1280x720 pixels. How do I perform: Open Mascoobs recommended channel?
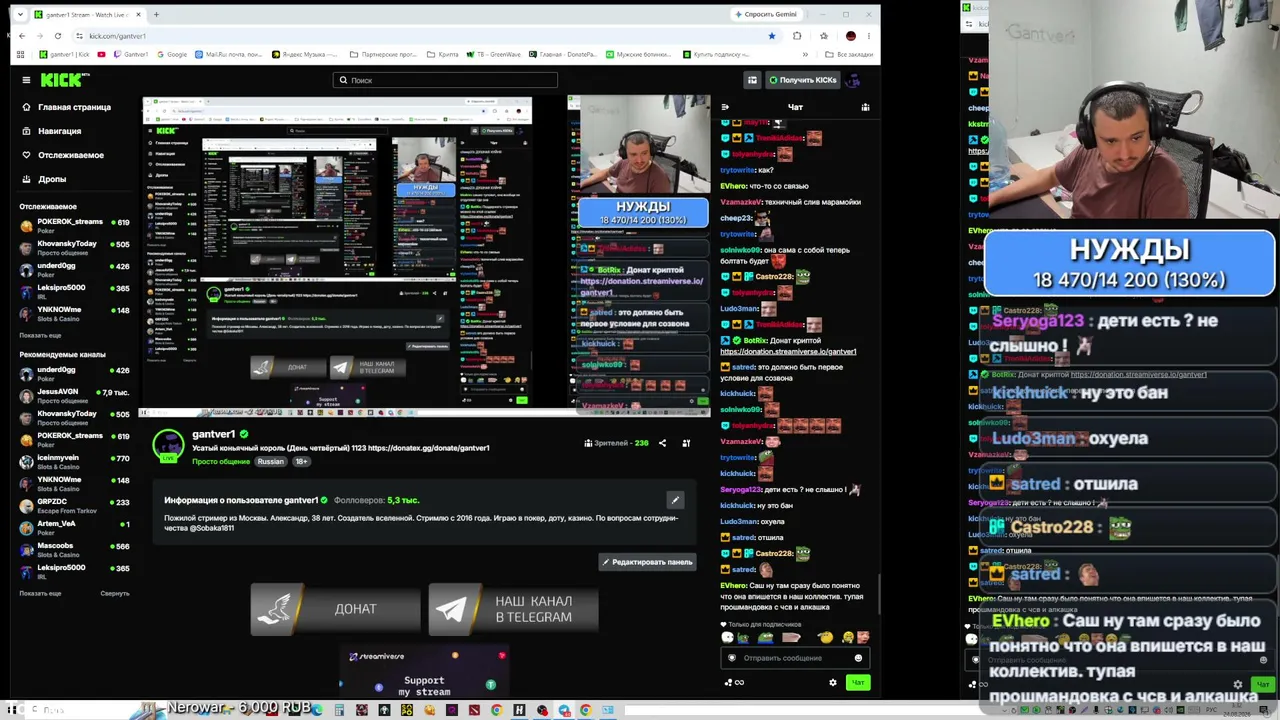click(x=74, y=549)
